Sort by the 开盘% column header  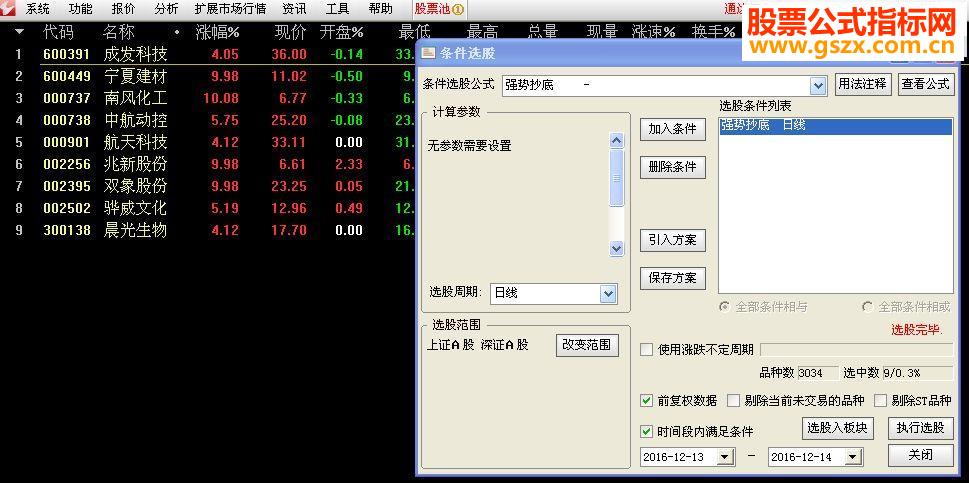341,32
